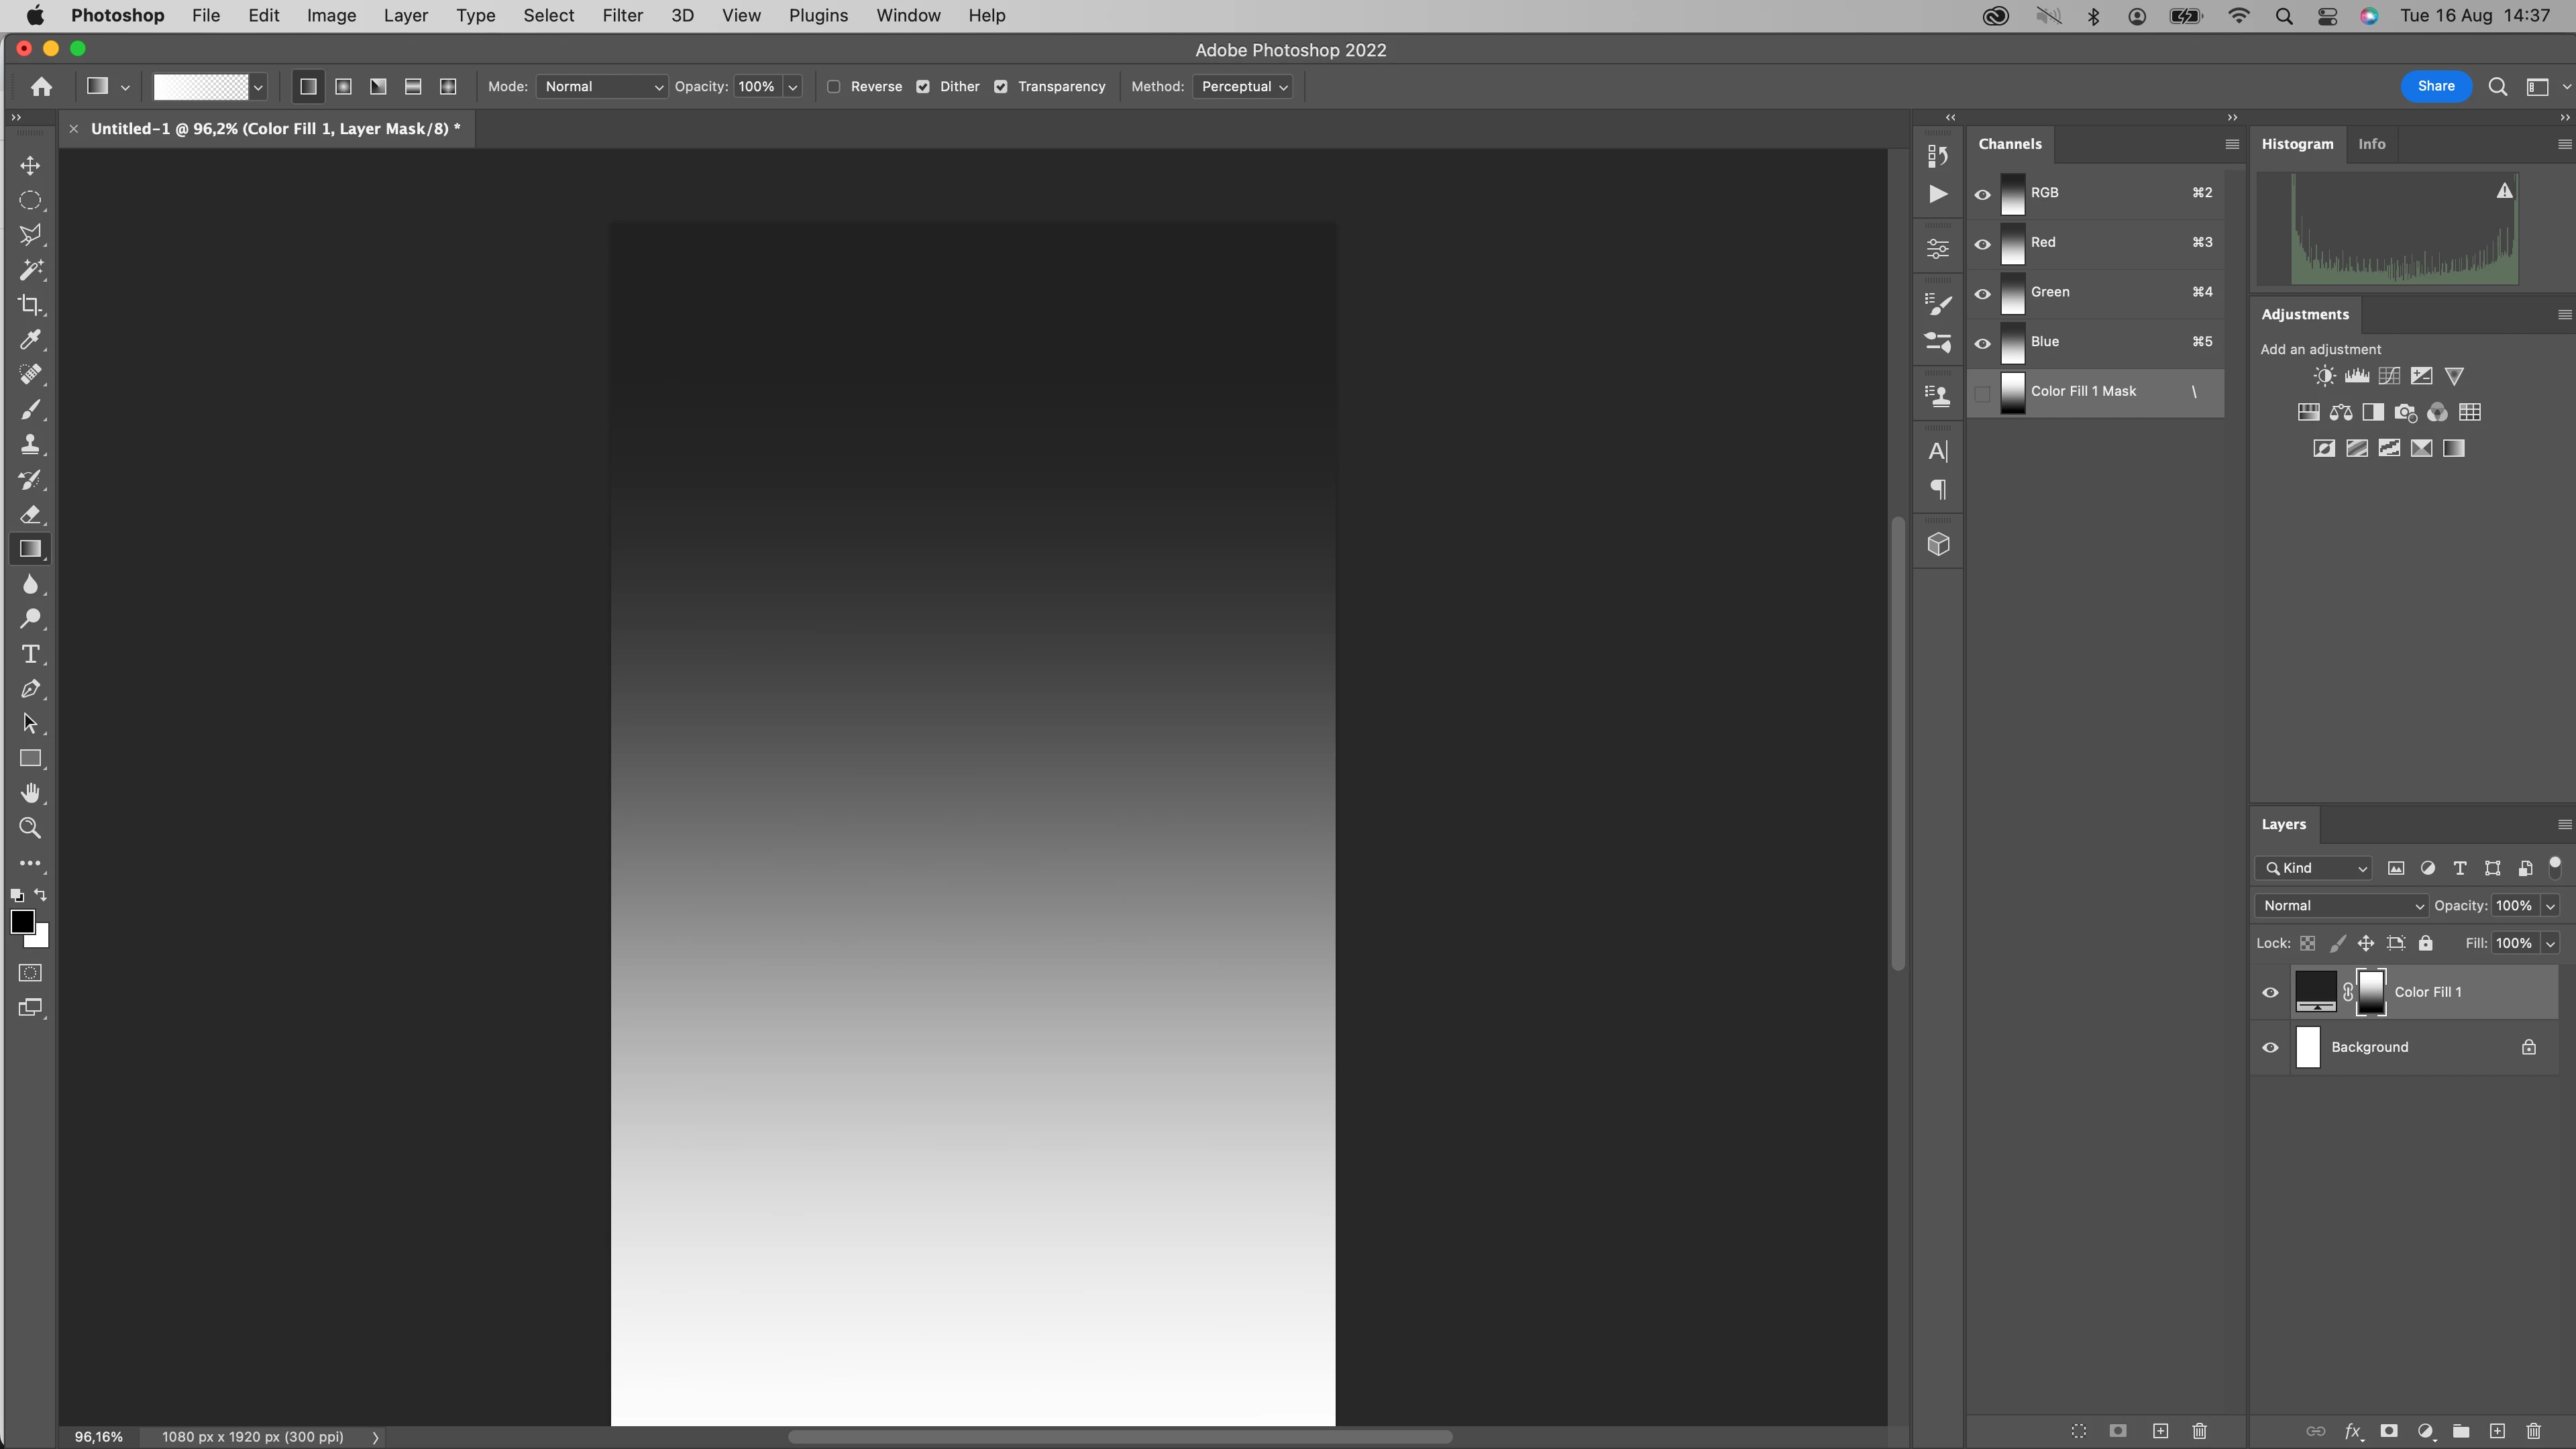Select the Crop tool
Viewport: 2576px width, 1449px height.
click(x=30, y=305)
